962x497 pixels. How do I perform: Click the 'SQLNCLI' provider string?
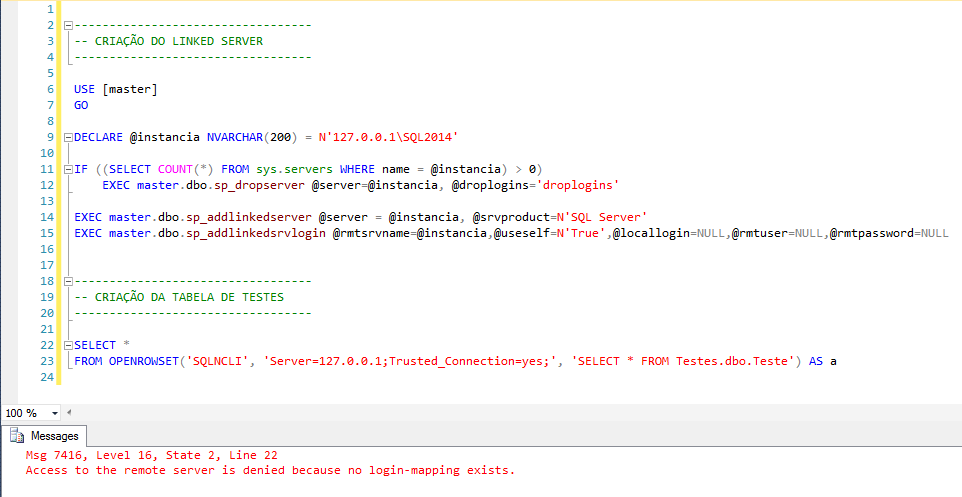pyautogui.click(x=217, y=361)
